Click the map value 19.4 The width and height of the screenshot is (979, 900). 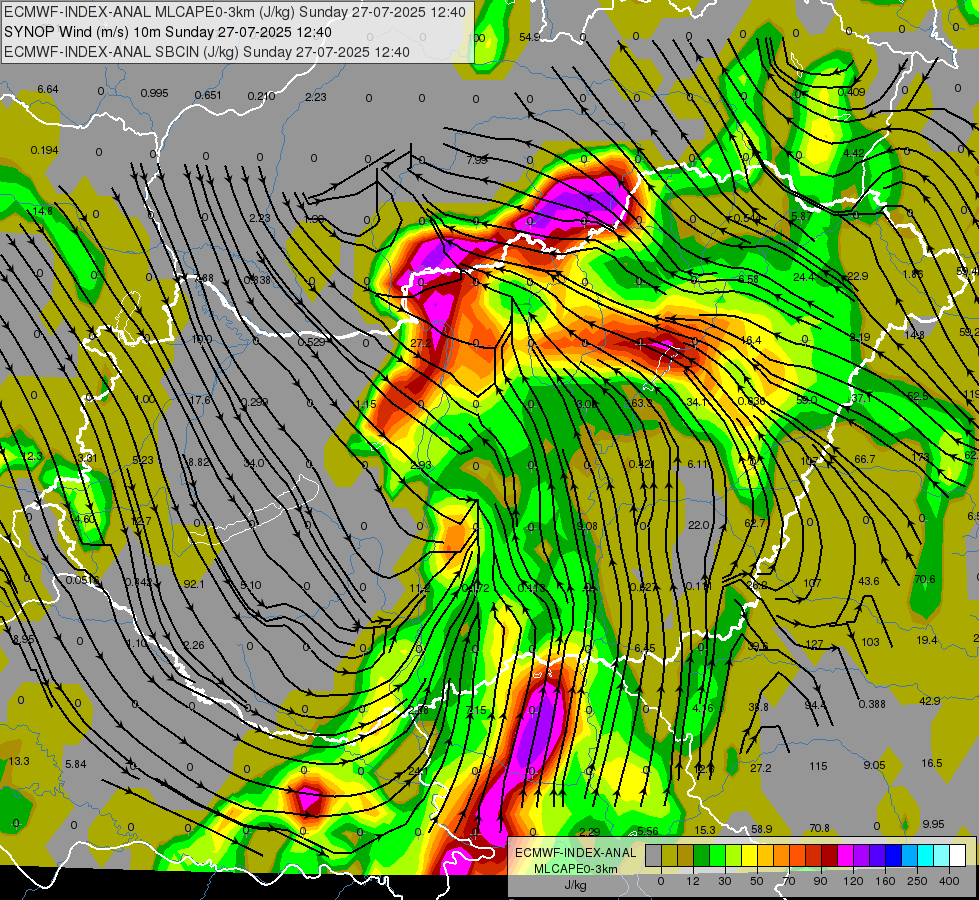pyautogui.click(x=927, y=640)
